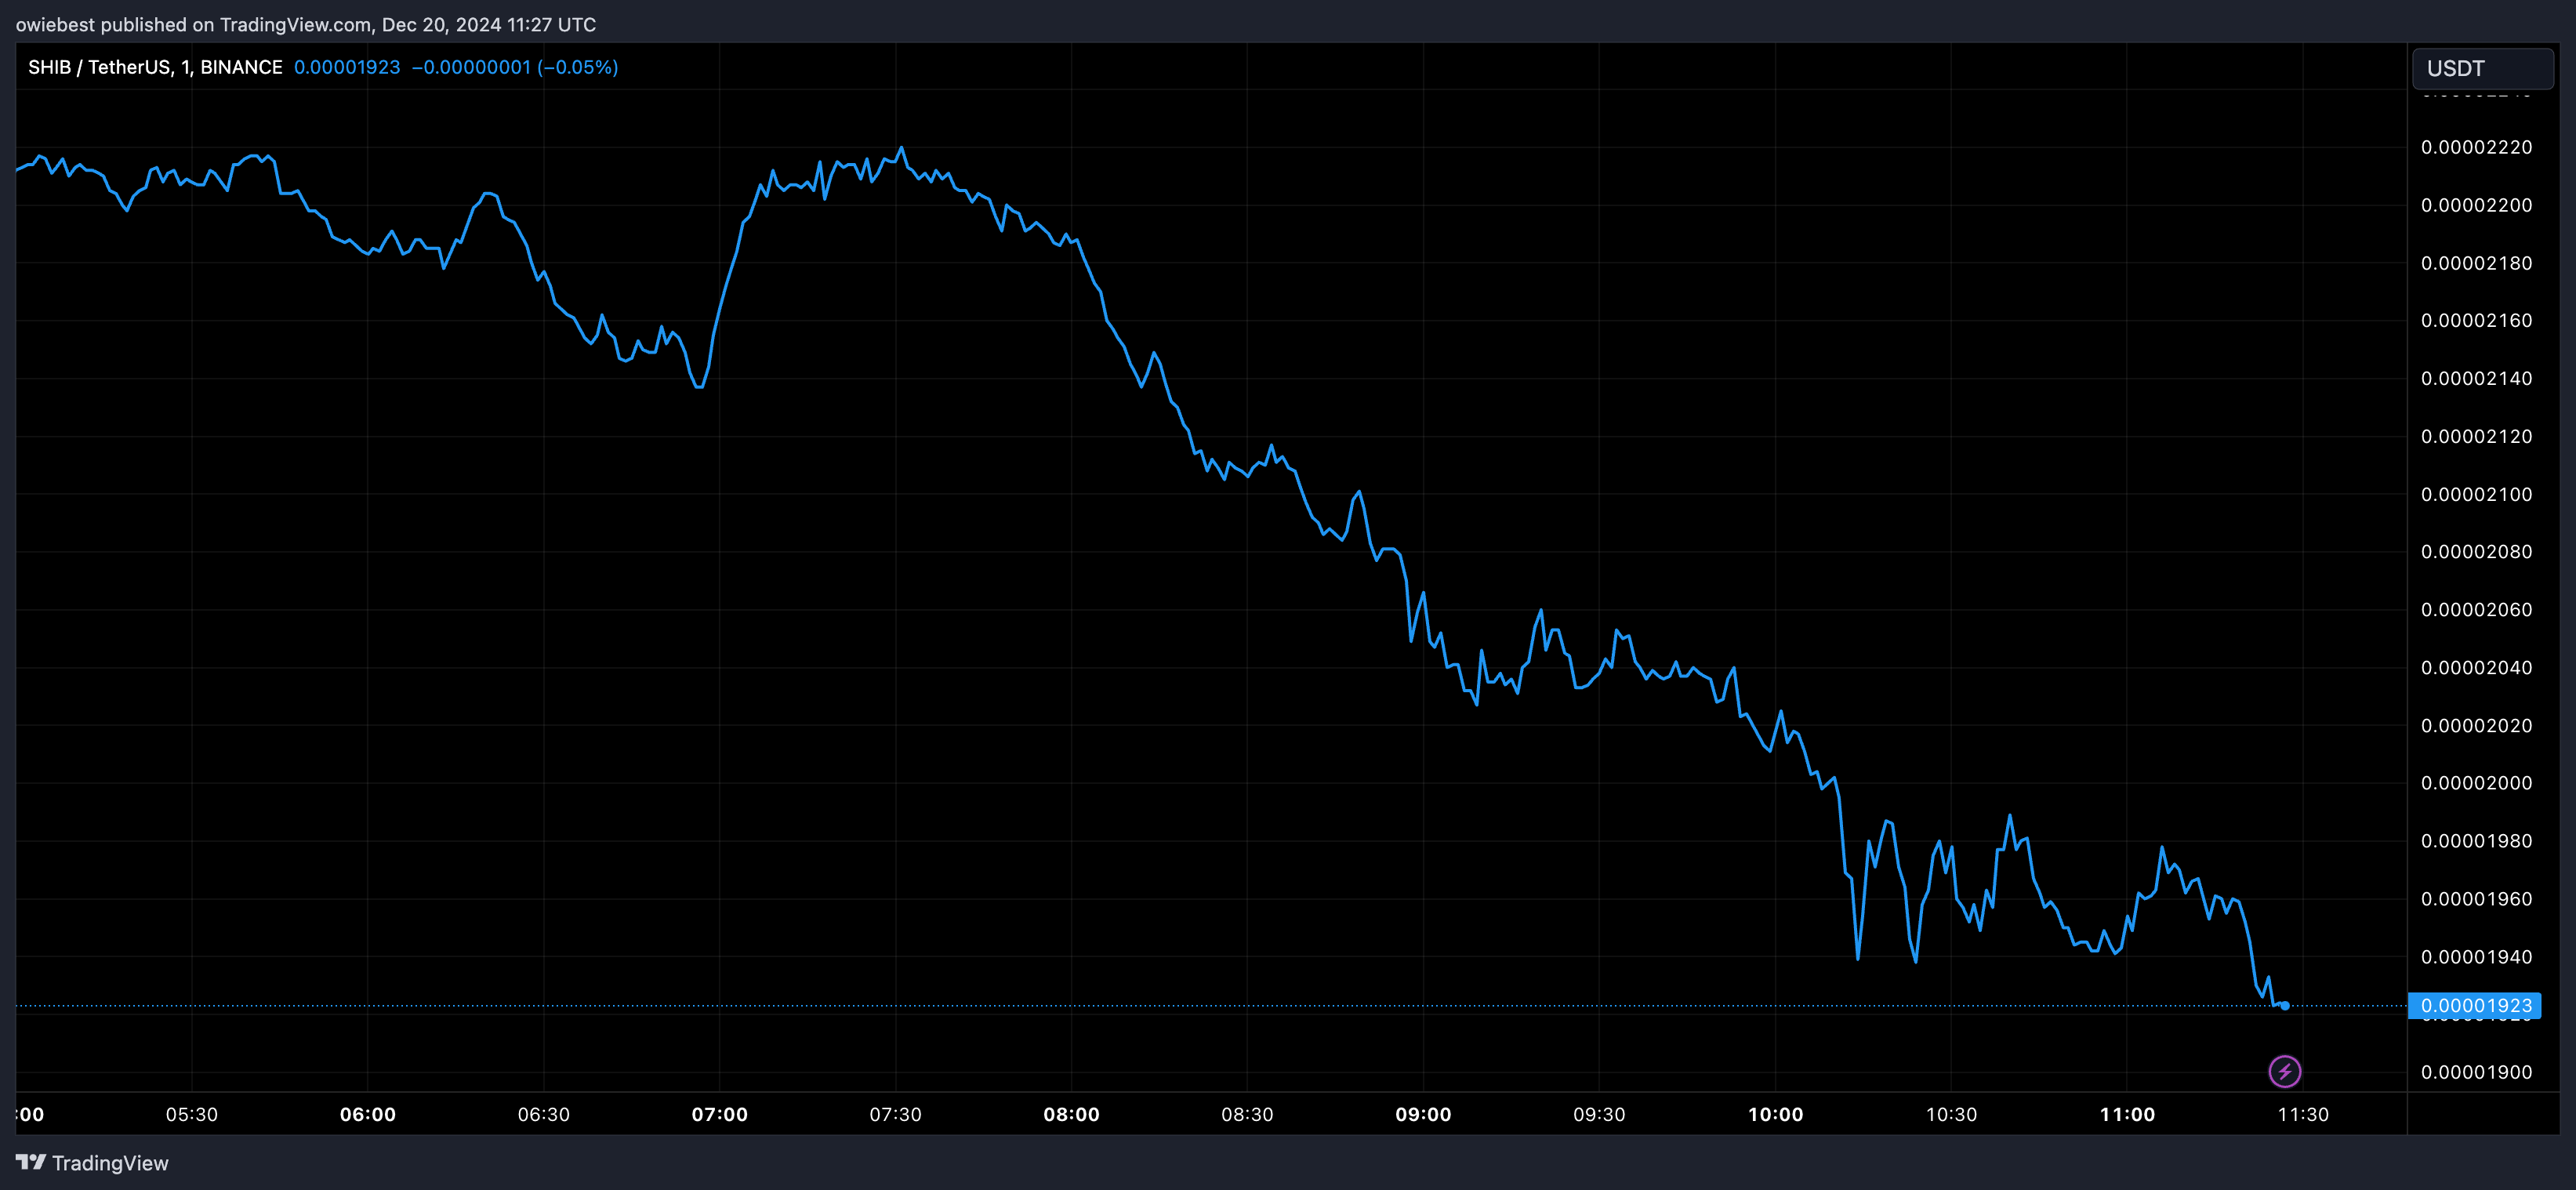Click the price change −0.05% text
Viewport: 2576px width, 1190px height.
coord(577,67)
